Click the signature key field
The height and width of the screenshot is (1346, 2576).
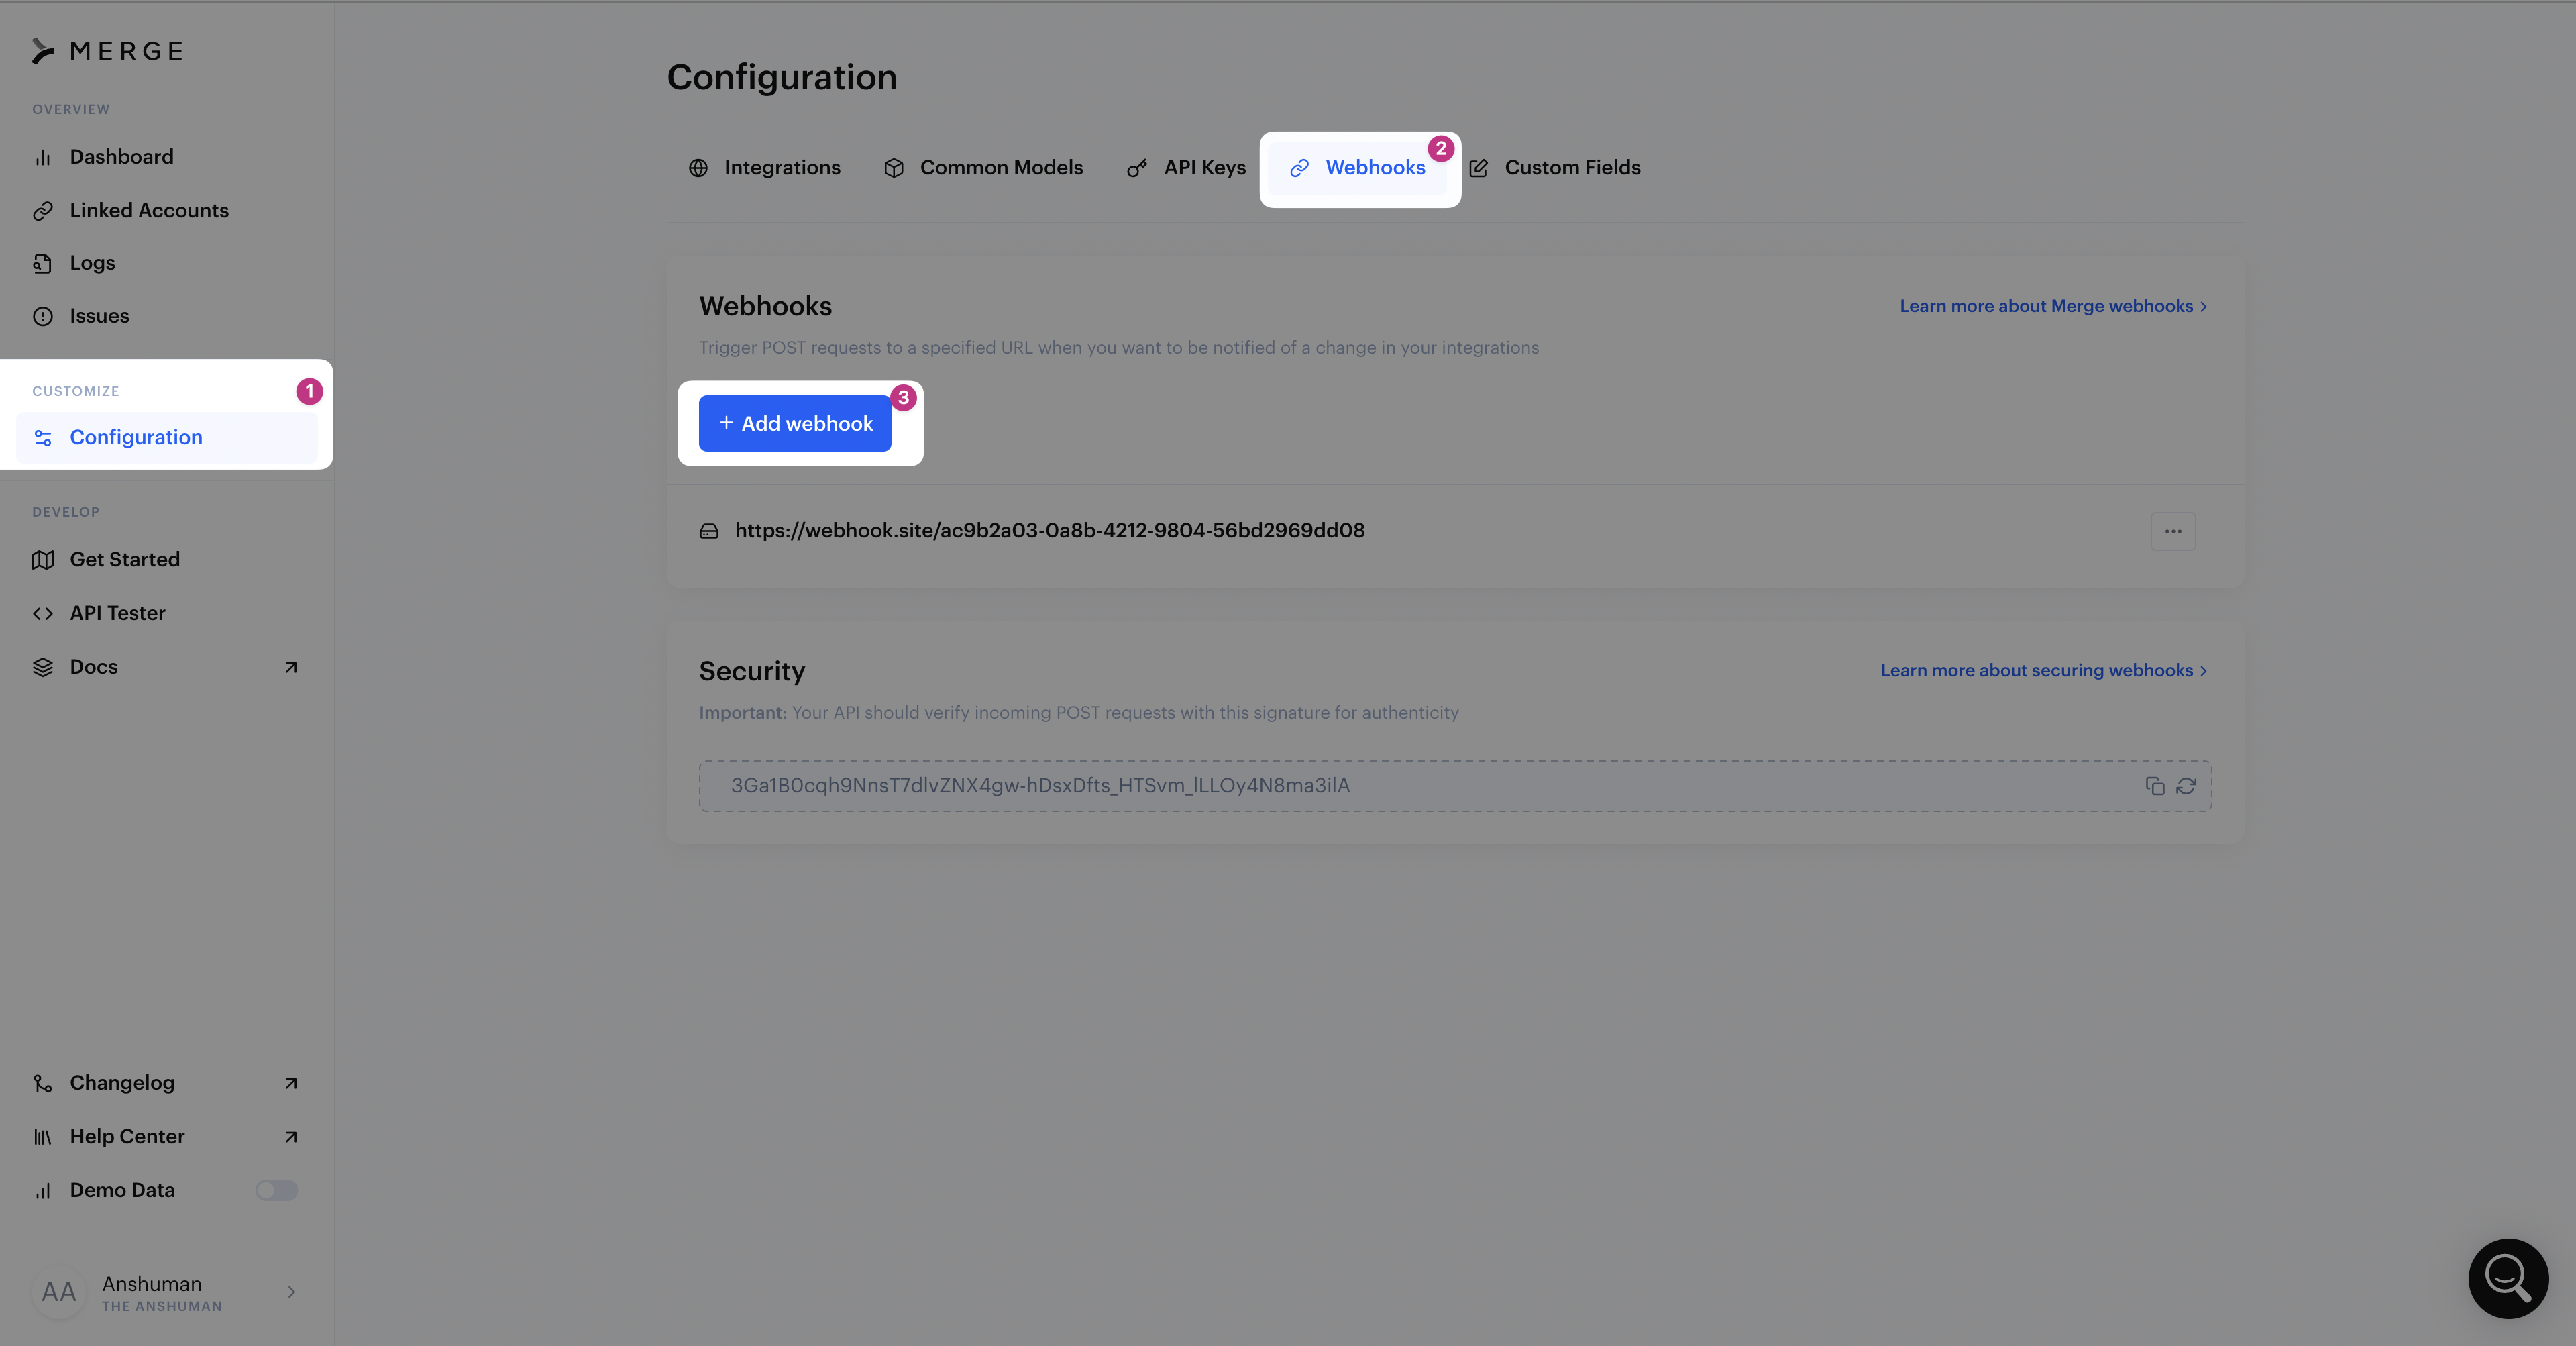1455,786
